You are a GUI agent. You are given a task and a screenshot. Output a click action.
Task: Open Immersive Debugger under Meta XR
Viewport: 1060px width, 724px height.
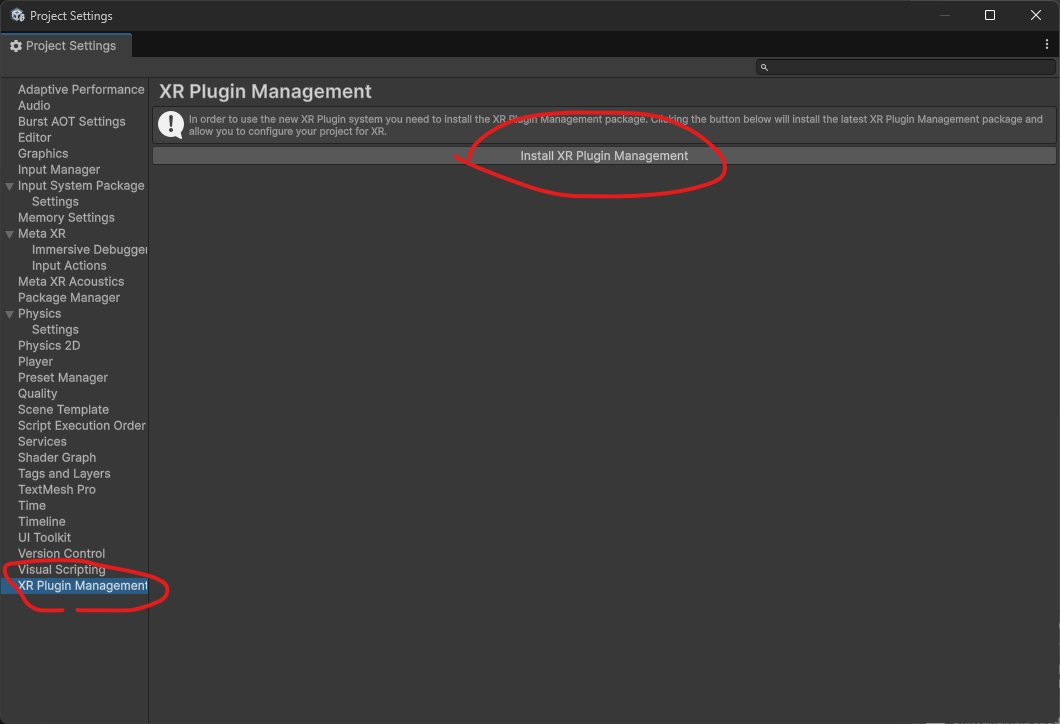pyautogui.click(x=89, y=249)
